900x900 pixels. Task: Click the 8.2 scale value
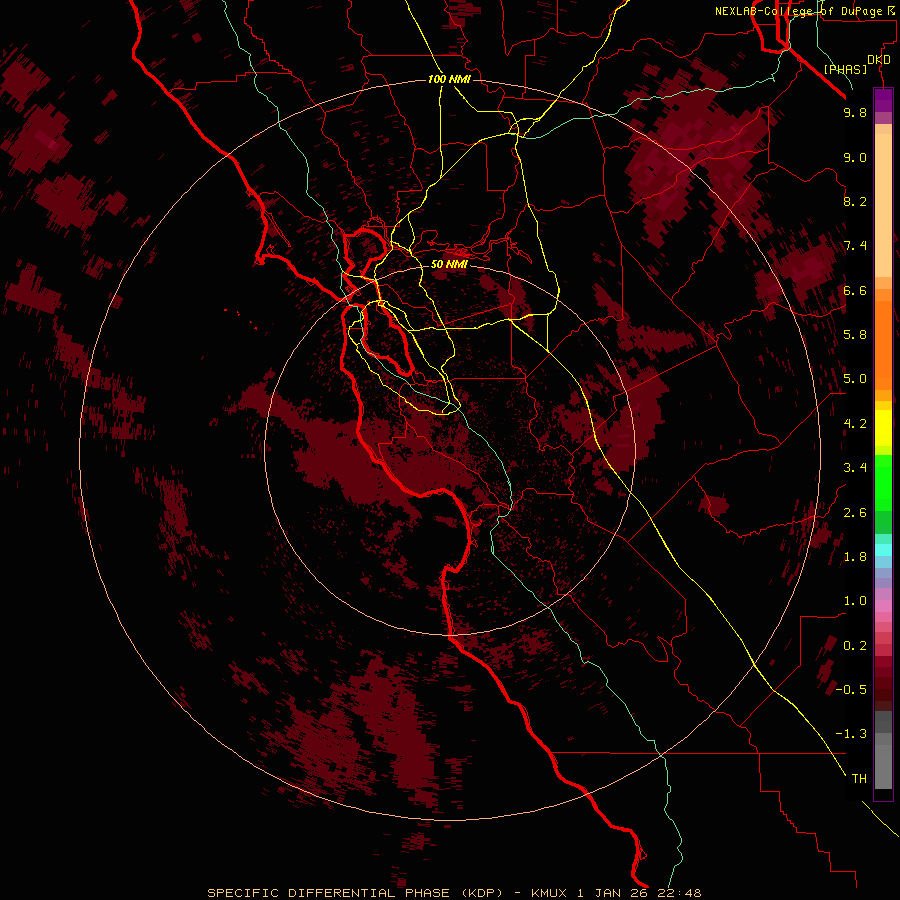855,201
